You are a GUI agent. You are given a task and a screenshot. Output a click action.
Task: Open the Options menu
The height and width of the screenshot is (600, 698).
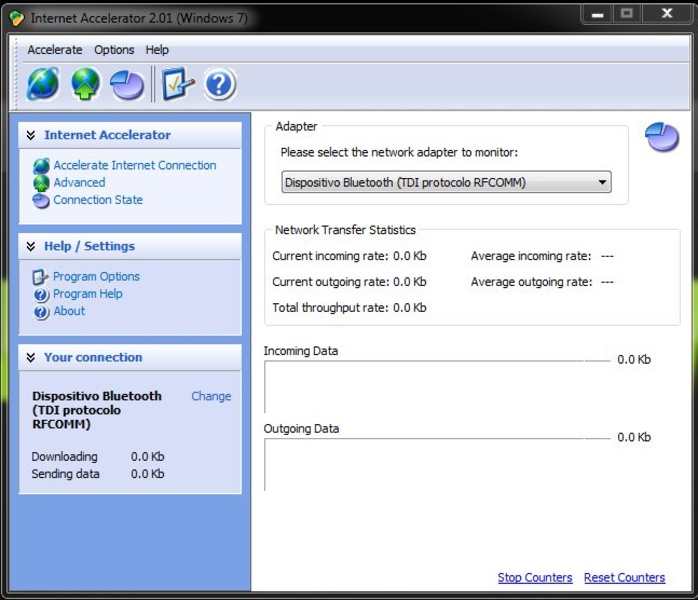(114, 50)
